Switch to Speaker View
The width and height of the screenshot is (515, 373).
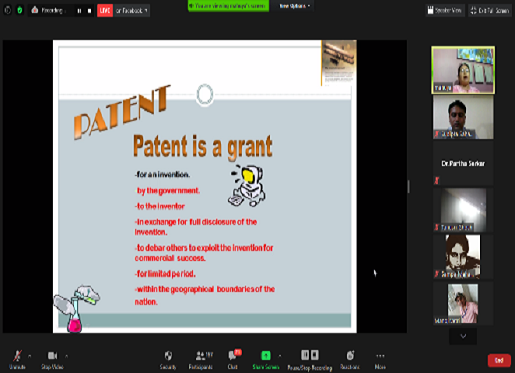445,11
